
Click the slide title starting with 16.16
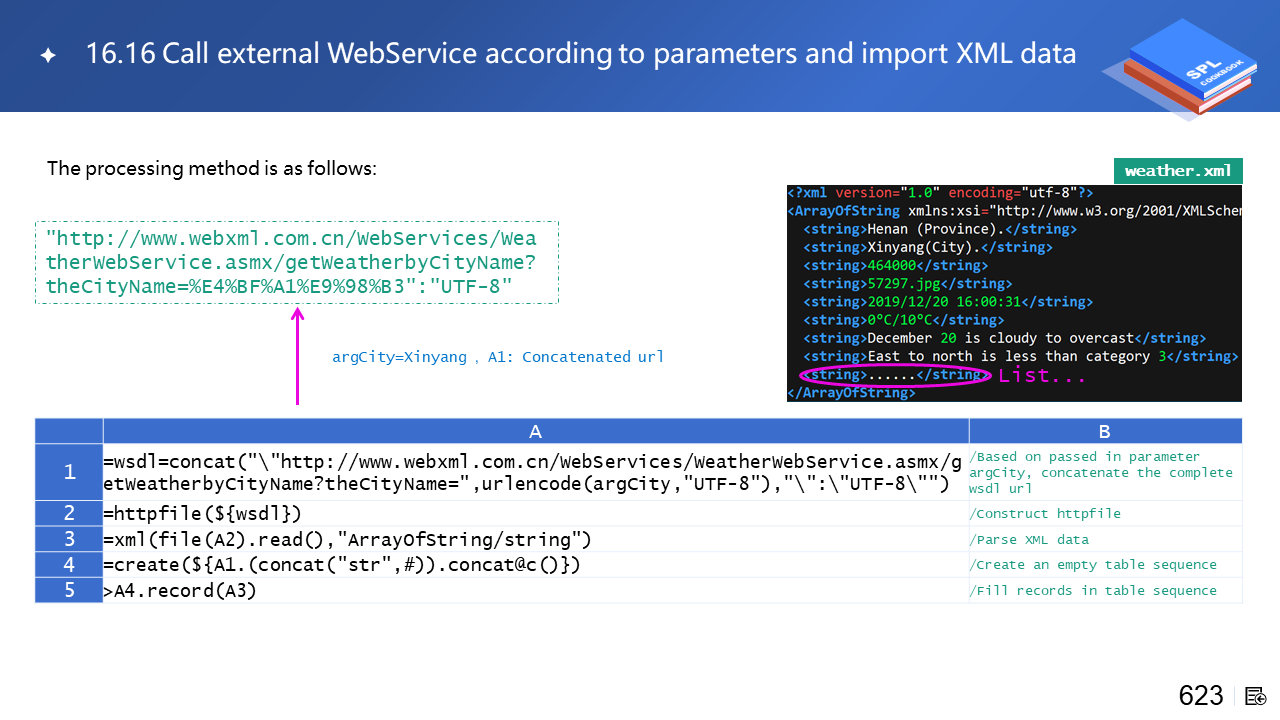pyautogui.click(x=581, y=54)
